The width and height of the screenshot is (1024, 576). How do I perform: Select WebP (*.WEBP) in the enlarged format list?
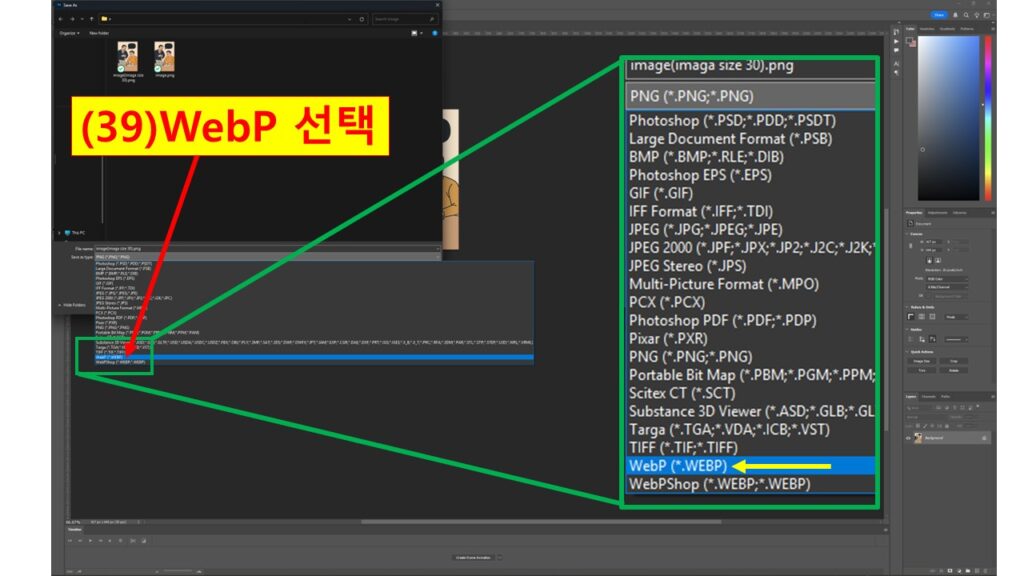(x=678, y=466)
